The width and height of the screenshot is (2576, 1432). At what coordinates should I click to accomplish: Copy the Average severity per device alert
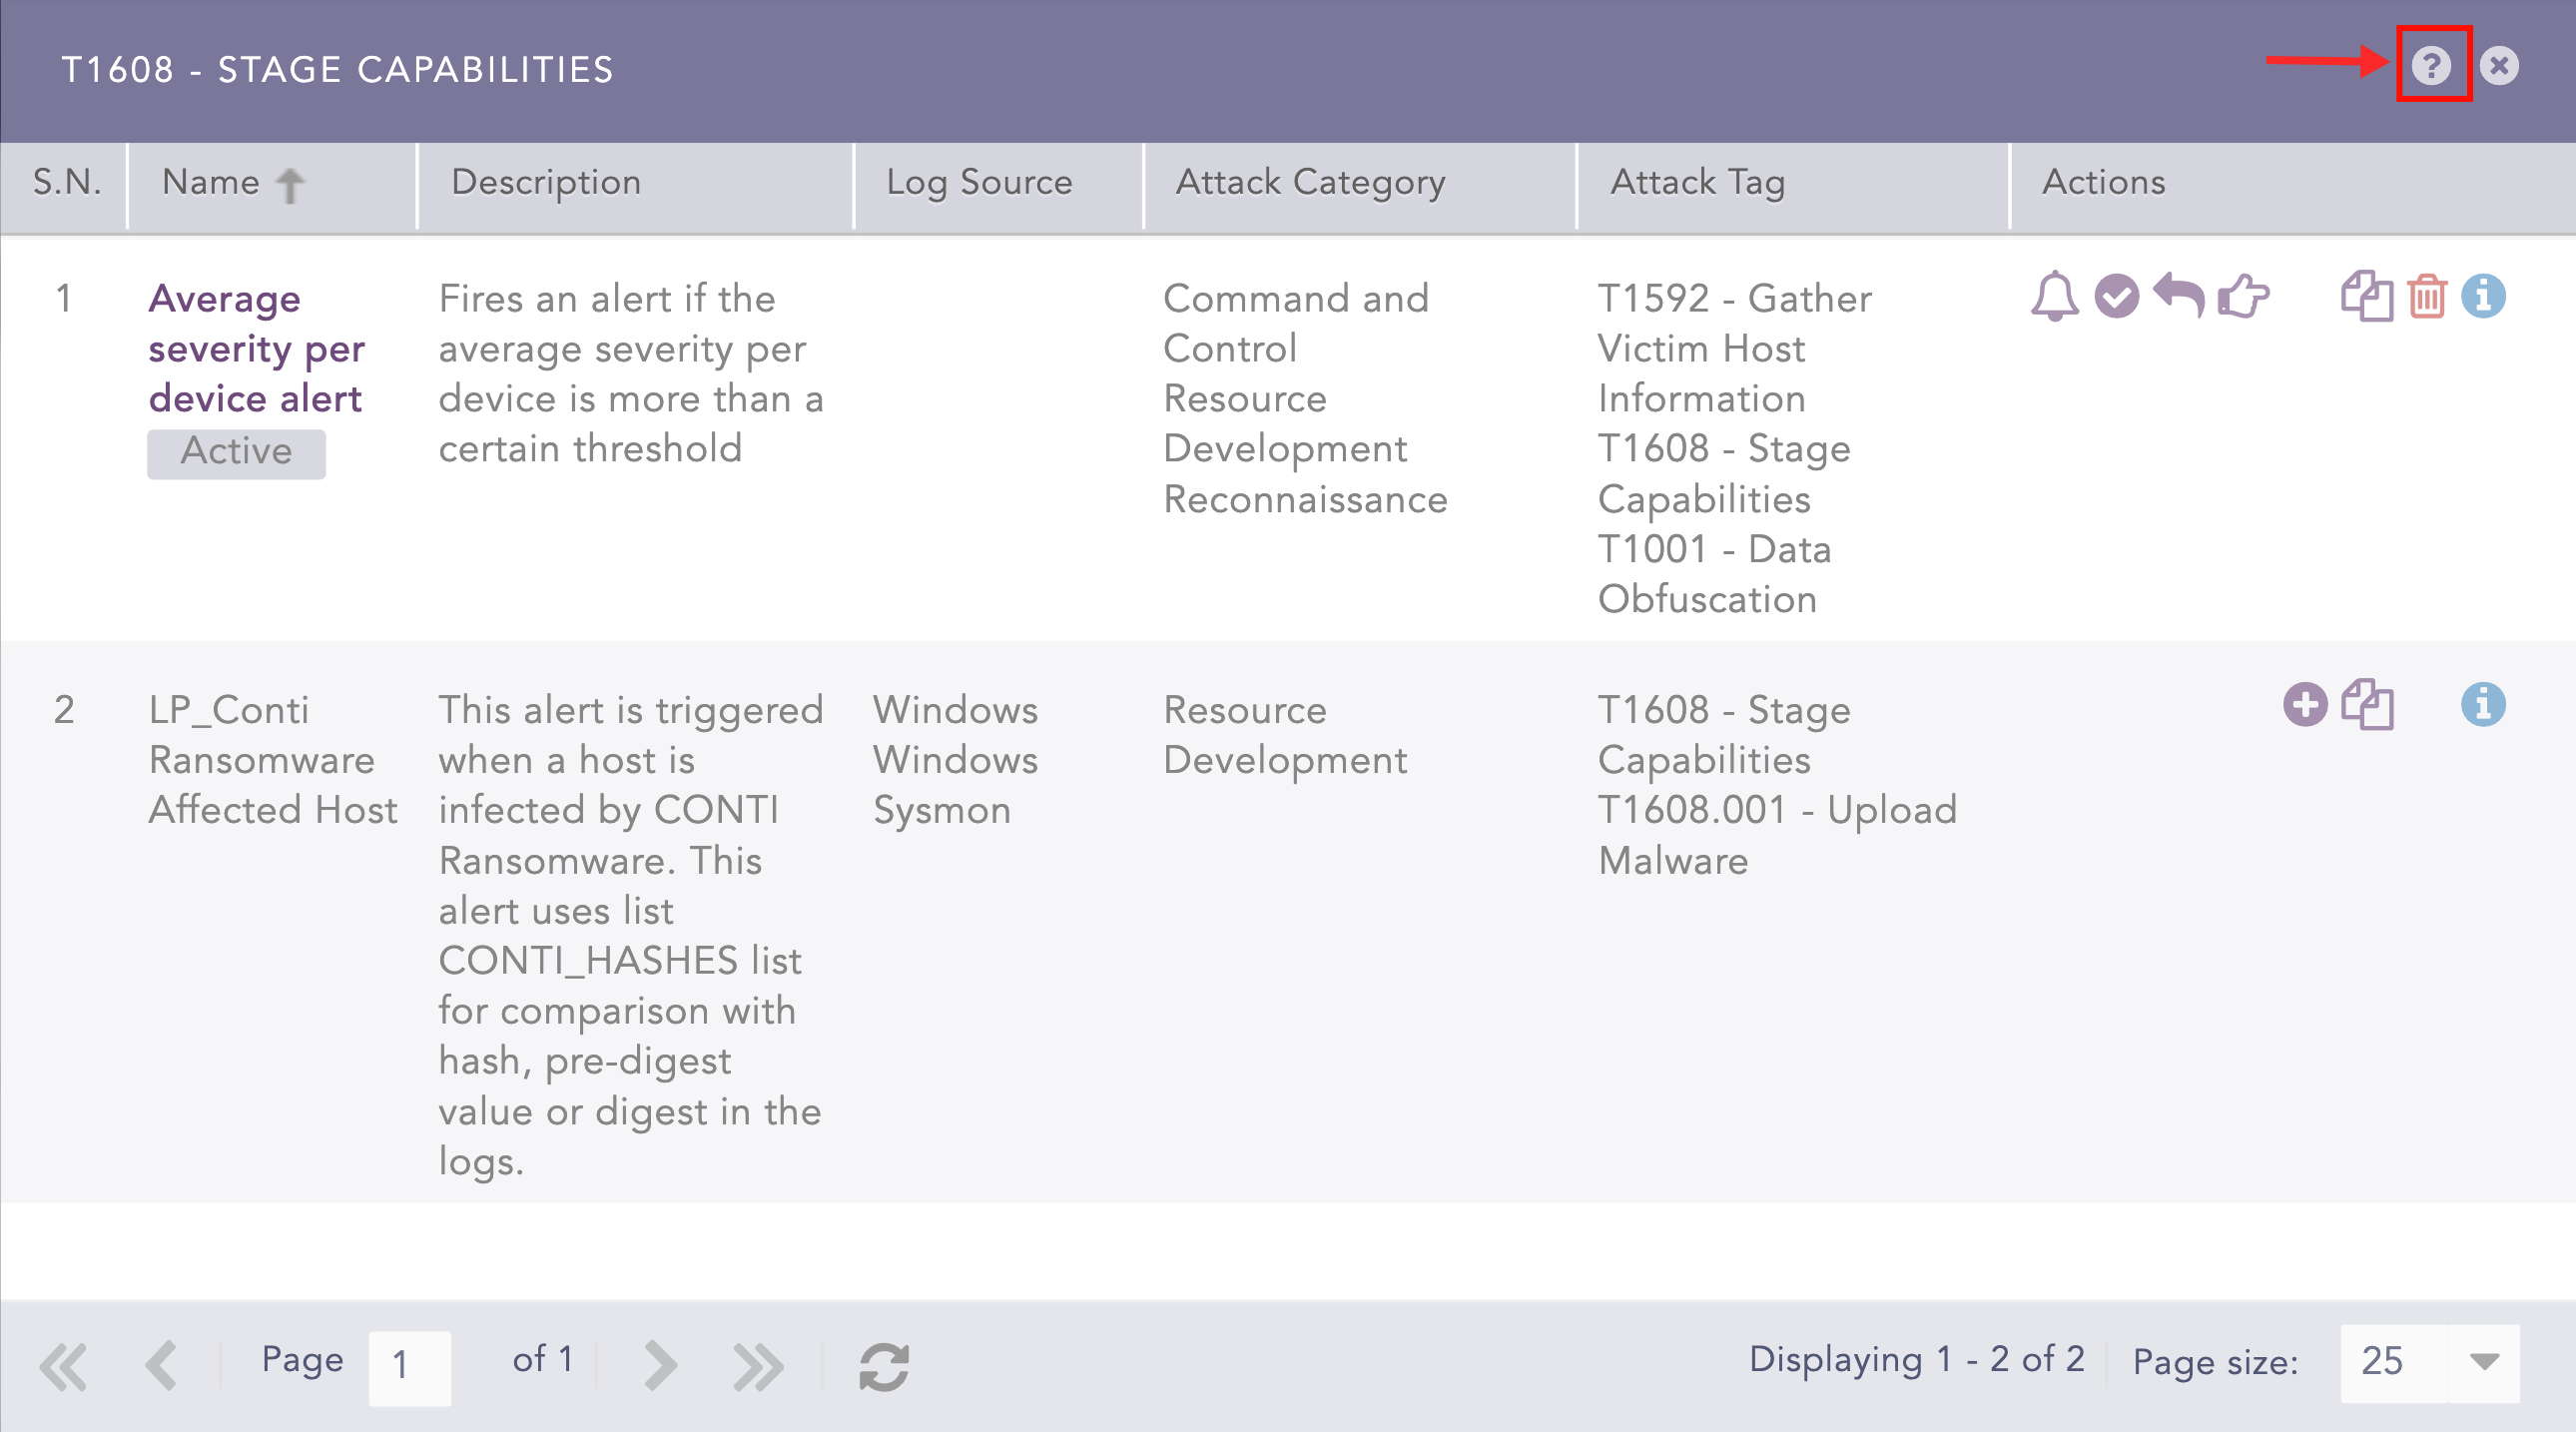2366,296
